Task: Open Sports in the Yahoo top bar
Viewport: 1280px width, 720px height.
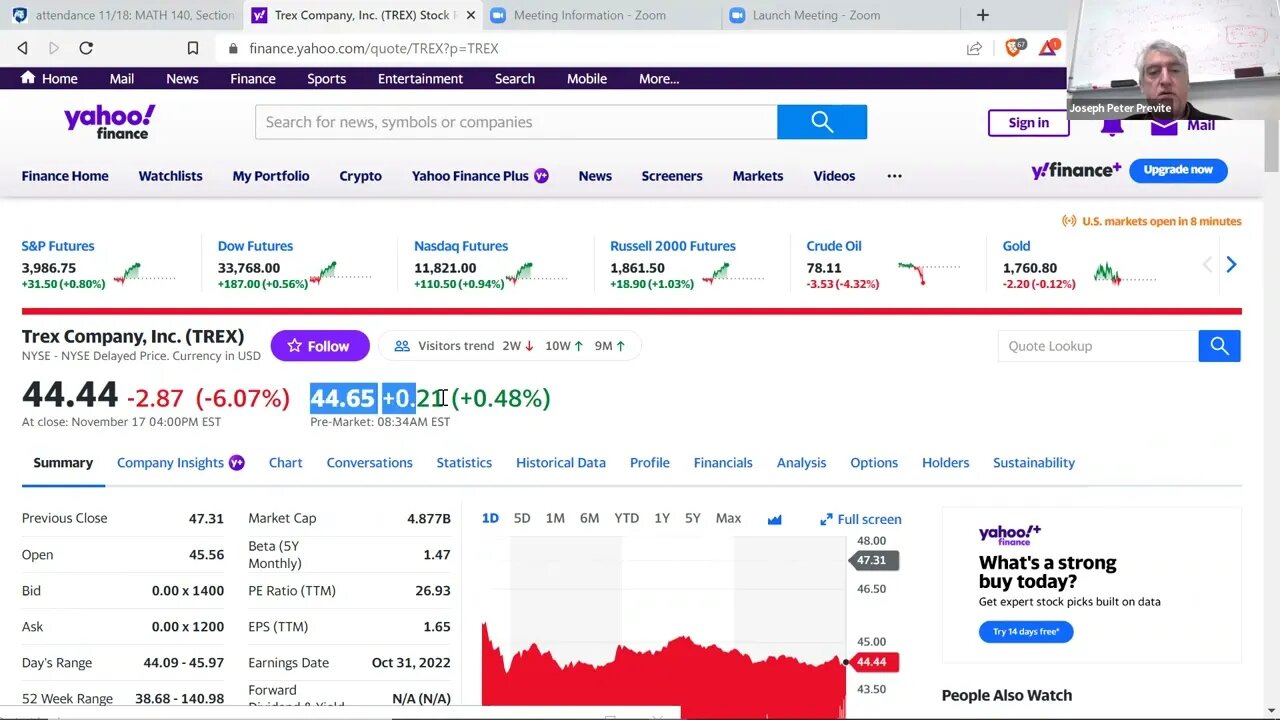Action: 327,79
